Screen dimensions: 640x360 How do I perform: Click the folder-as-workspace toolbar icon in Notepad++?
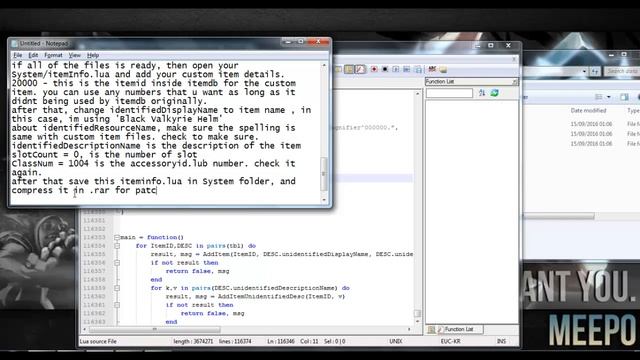pos(338,69)
